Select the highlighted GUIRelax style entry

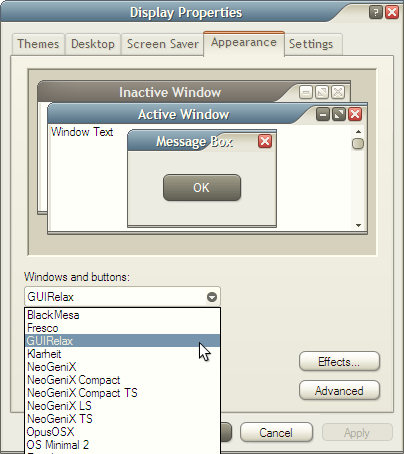tap(123, 341)
